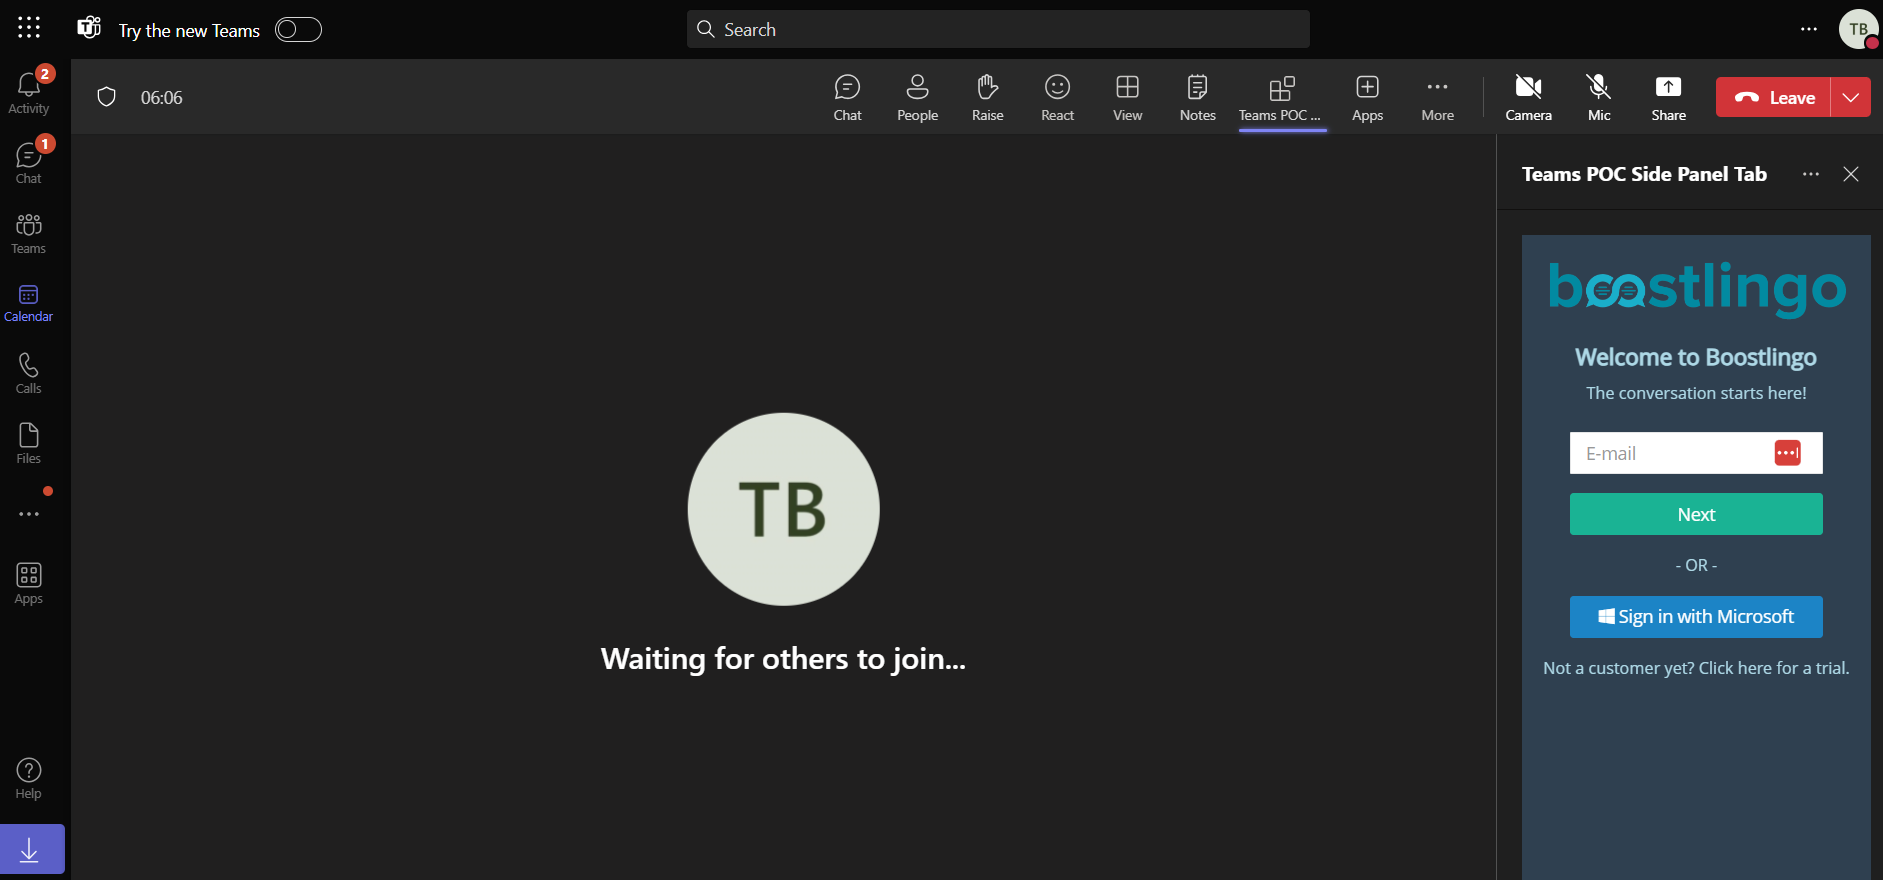1883x880 pixels.
Task: Expand the Leave options arrow
Action: (x=1851, y=98)
